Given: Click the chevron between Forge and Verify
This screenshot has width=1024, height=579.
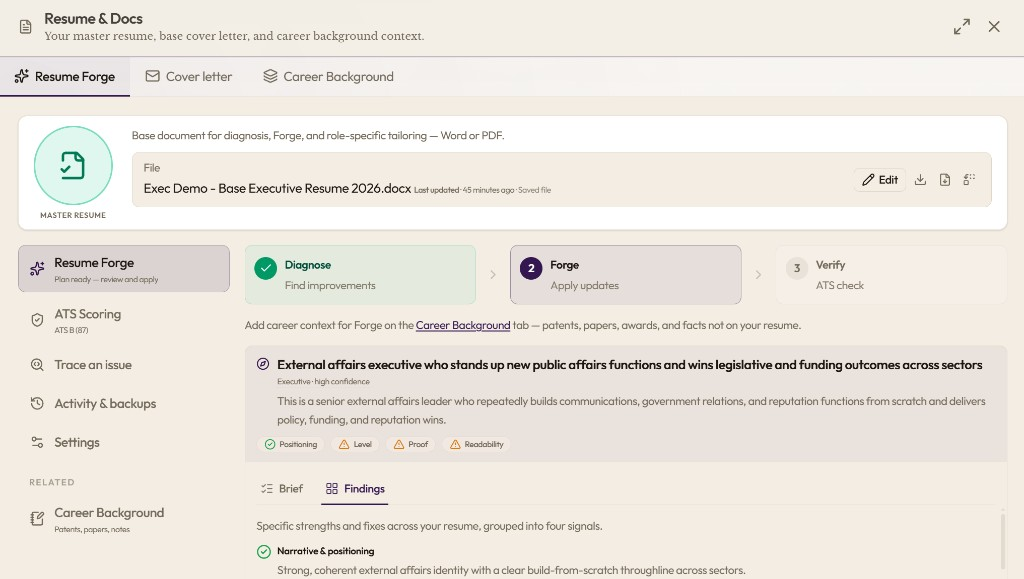Looking at the screenshot, I should [x=758, y=275].
